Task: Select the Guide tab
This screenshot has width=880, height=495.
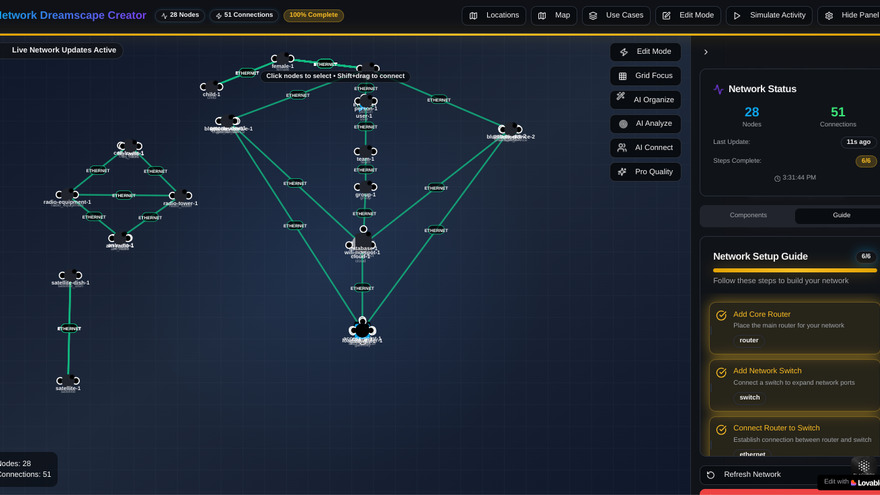Action: 841,215
